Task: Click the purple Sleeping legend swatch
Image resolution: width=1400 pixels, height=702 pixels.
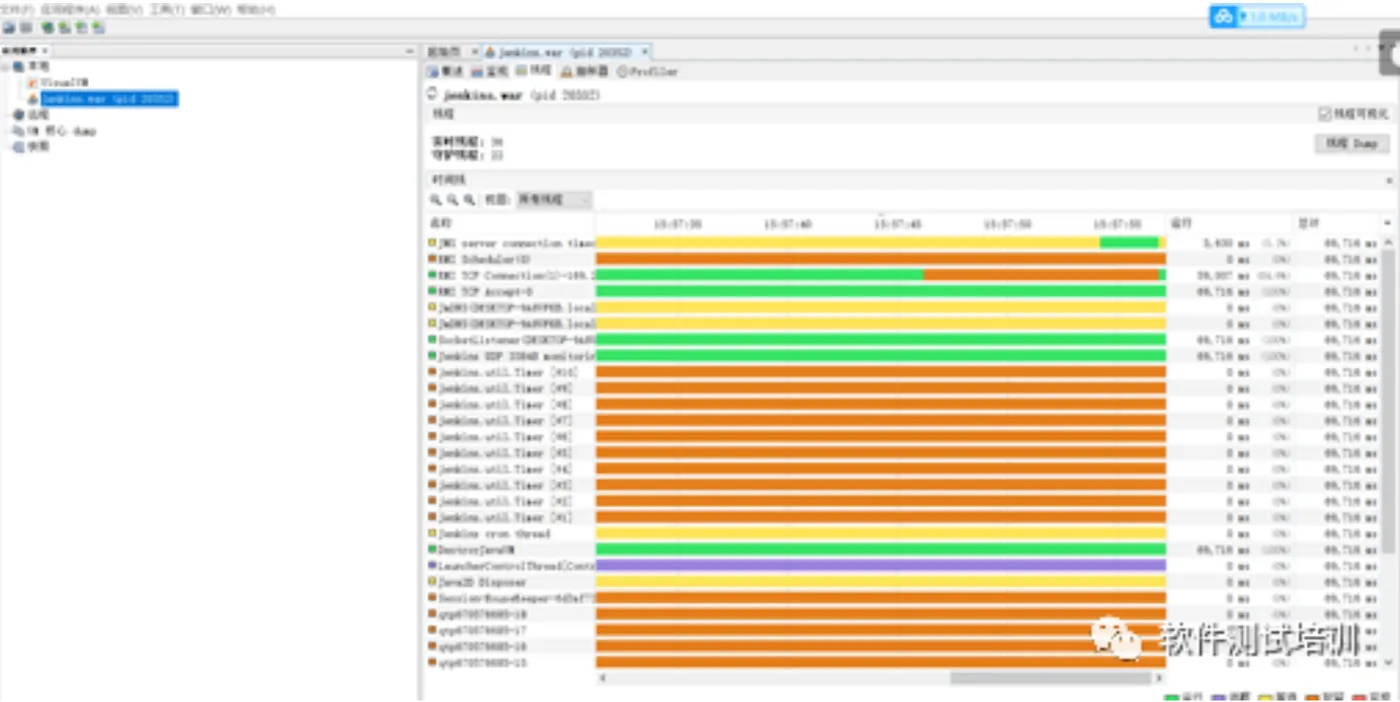Action: (1219, 697)
